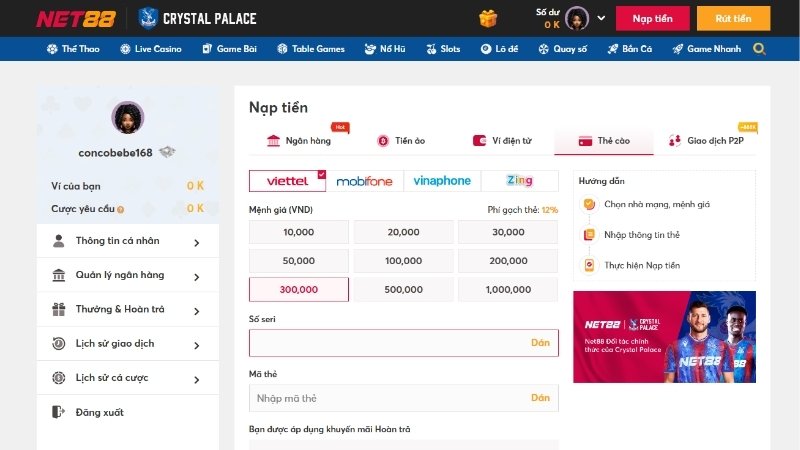The image size is (800, 450).
Task: Open the gift box promotions icon
Action: point(488,19)
